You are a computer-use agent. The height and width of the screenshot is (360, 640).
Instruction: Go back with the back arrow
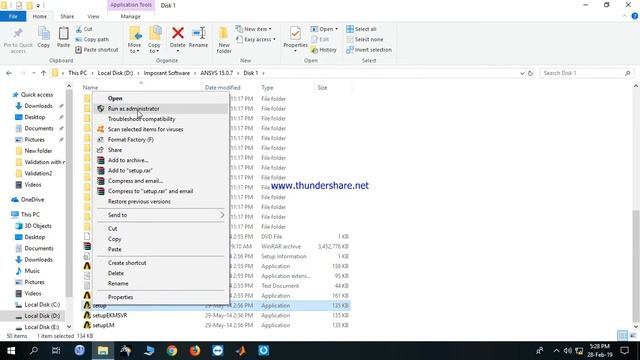(9, 73)
